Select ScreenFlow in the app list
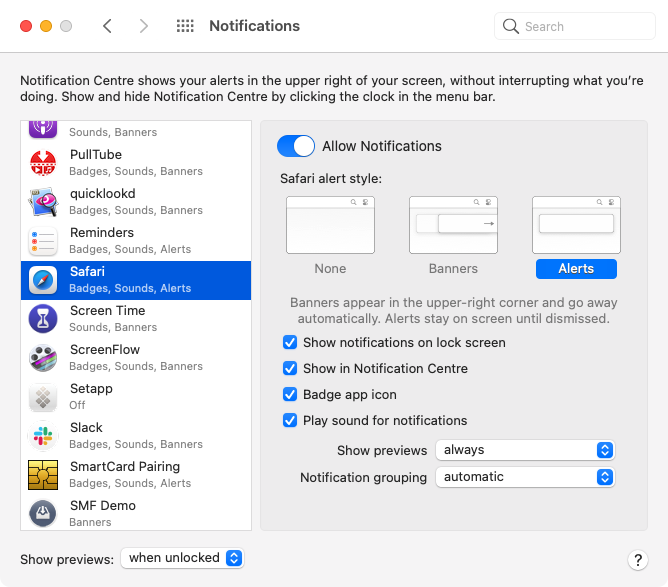This screenshot has width=668, height=587. coord(136,358)
